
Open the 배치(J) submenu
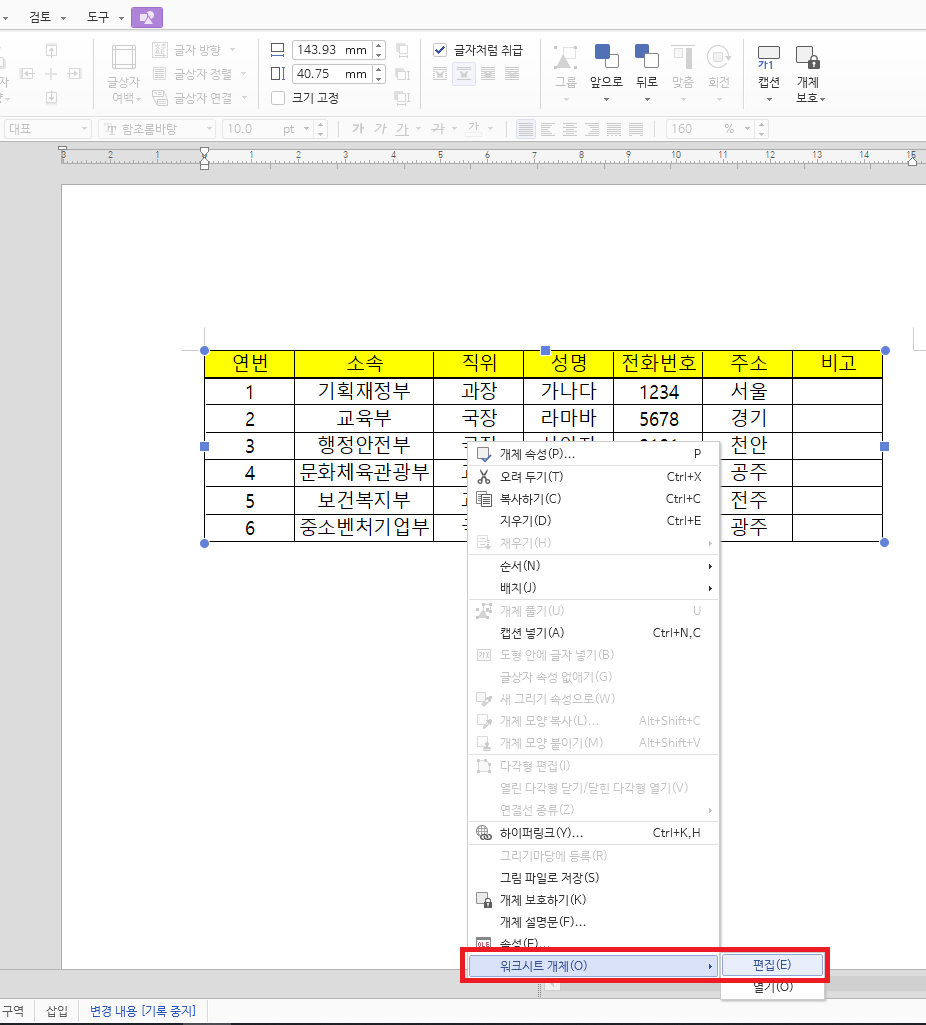pyautogui.click(x=593, y=588)
